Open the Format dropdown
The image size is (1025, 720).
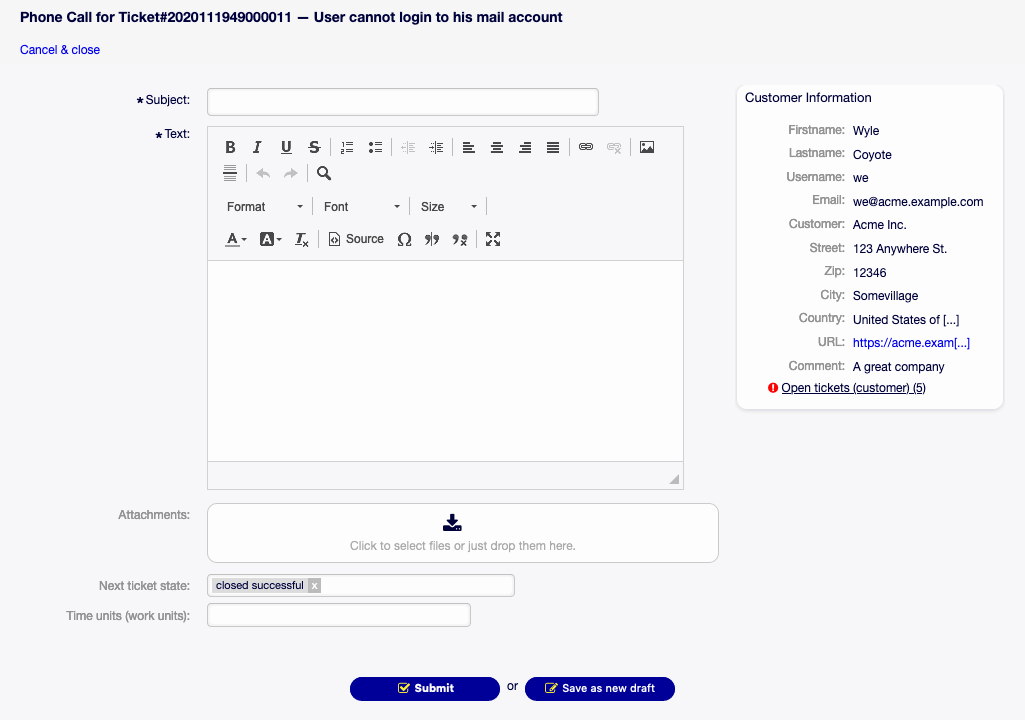pos(265,206)
